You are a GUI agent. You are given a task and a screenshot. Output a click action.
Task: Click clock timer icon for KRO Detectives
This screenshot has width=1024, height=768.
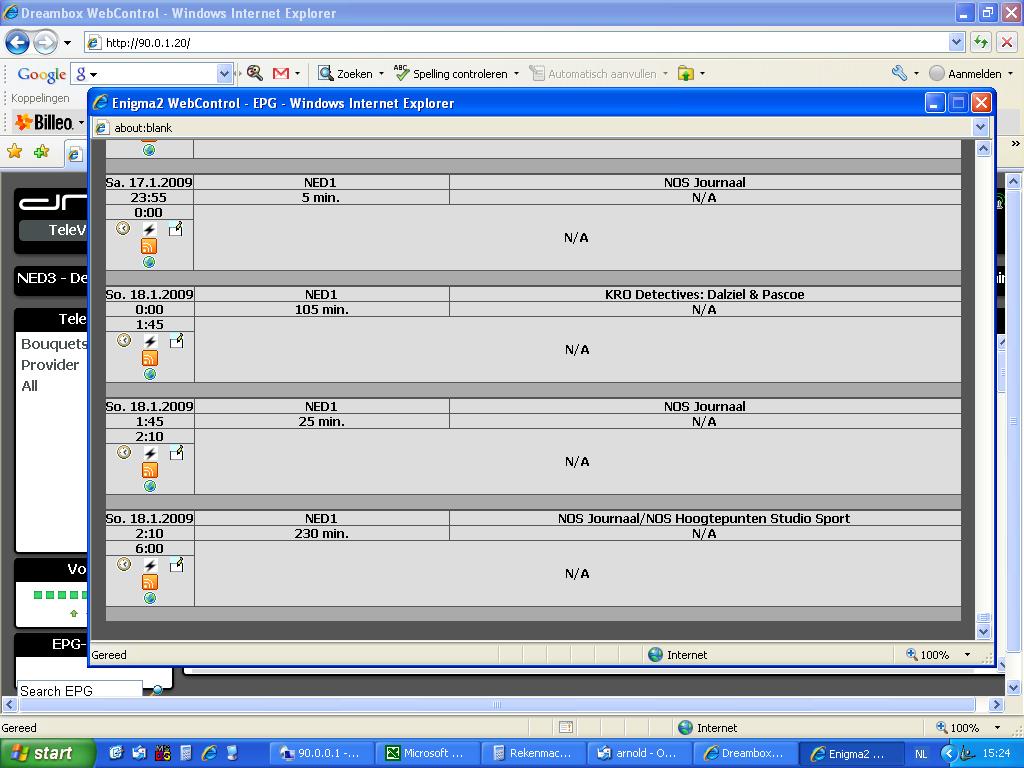point(123,340)
